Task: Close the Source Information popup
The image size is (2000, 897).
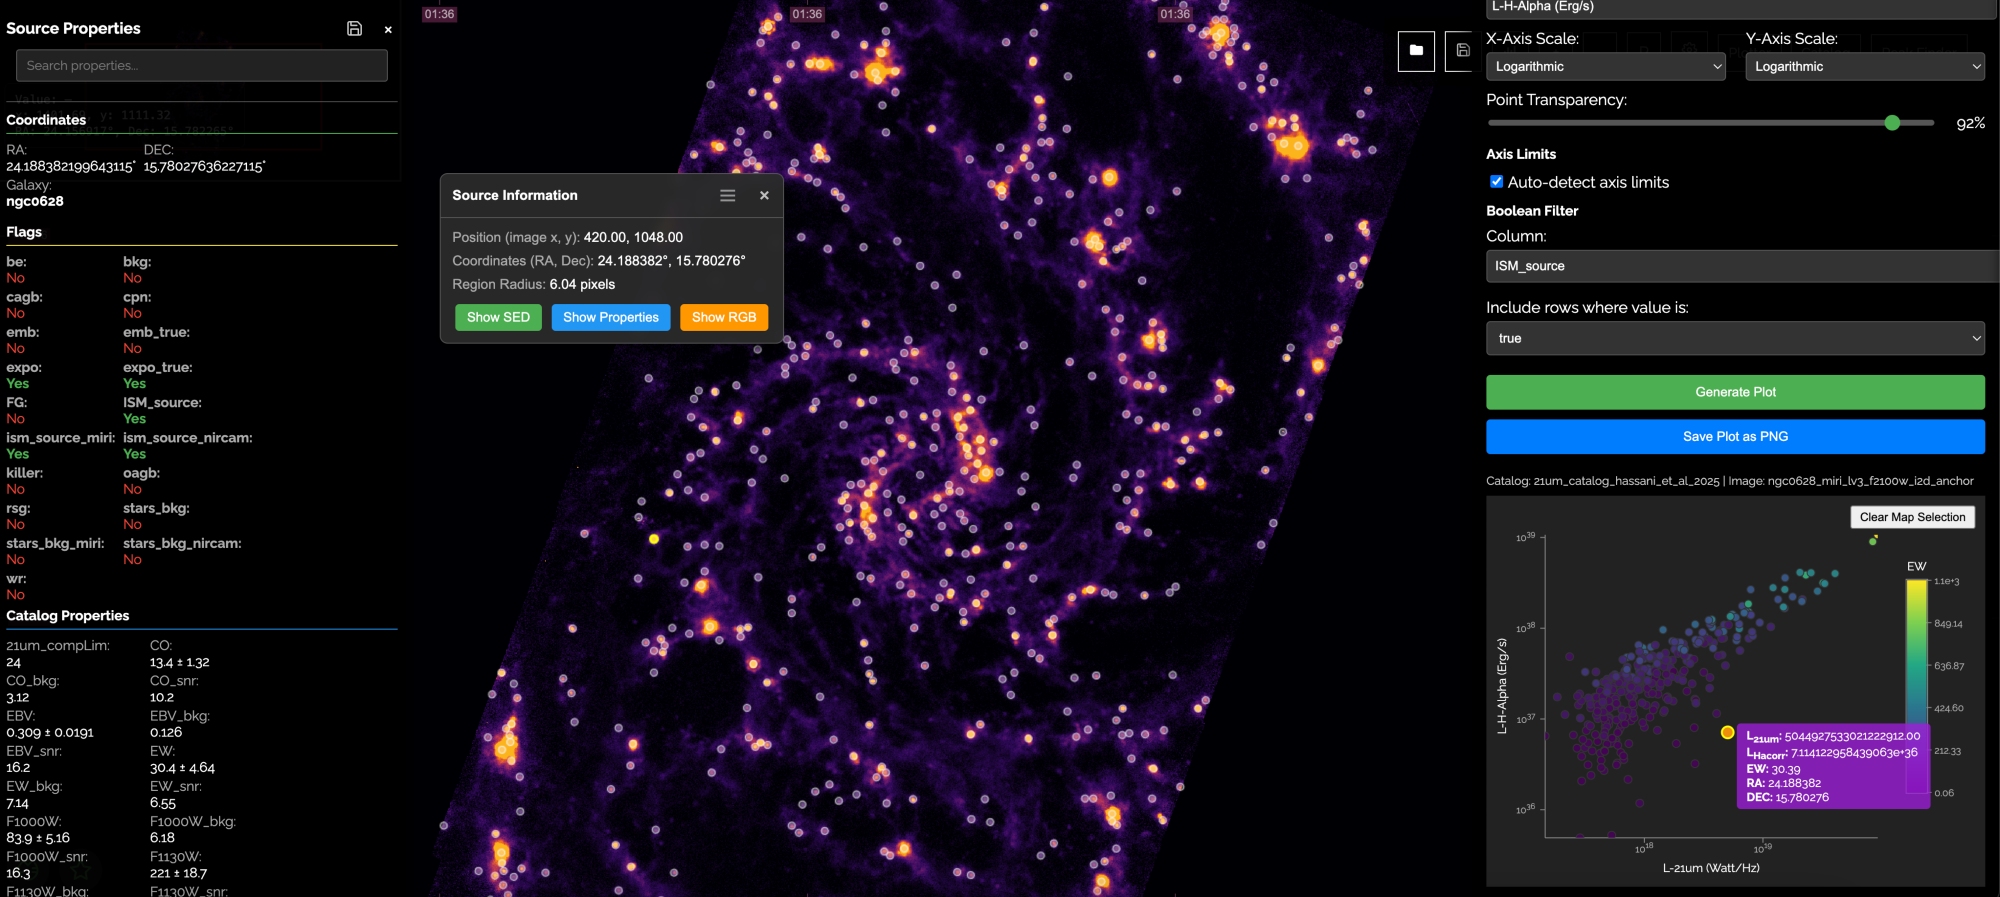Action: 764,196
